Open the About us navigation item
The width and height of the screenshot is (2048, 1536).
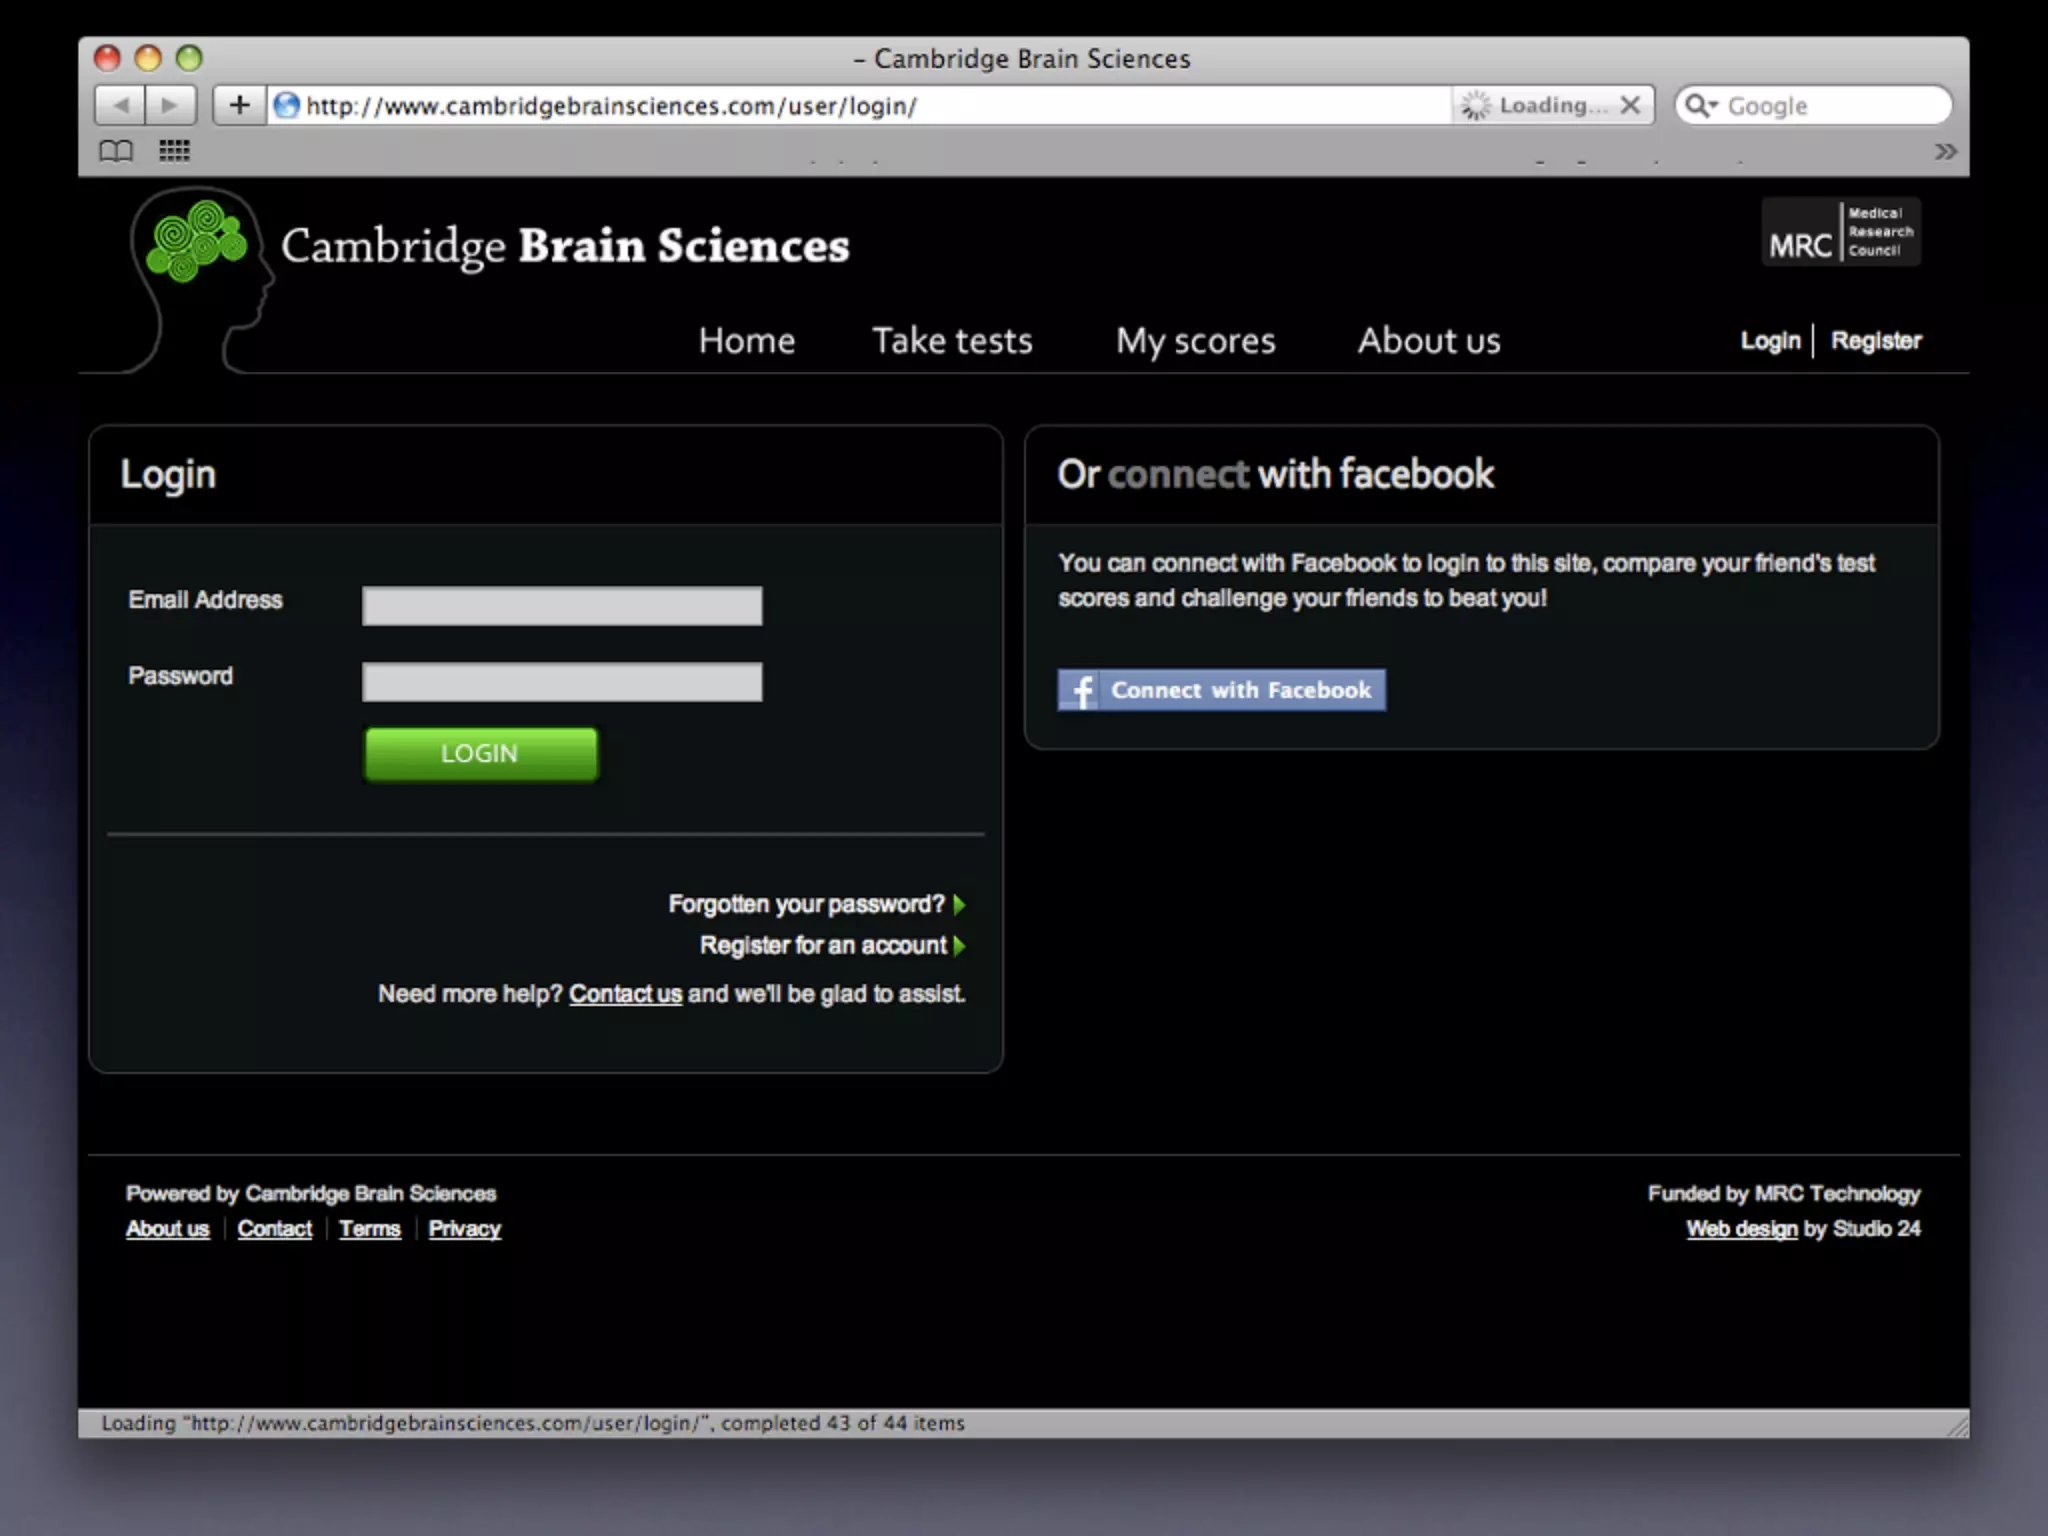click(x=1428, y=341)
